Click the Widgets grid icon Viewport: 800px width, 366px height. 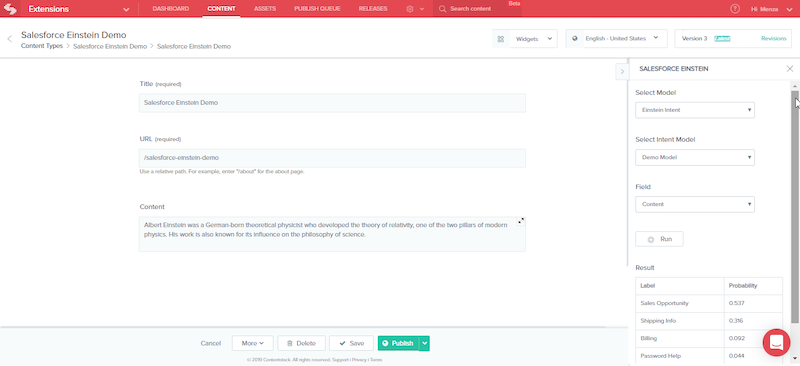[x=501, y=39]
